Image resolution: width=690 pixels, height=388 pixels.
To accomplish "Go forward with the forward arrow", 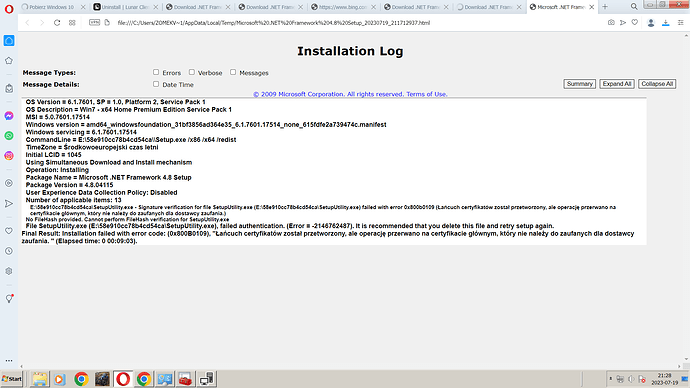I will coord(42,22).
